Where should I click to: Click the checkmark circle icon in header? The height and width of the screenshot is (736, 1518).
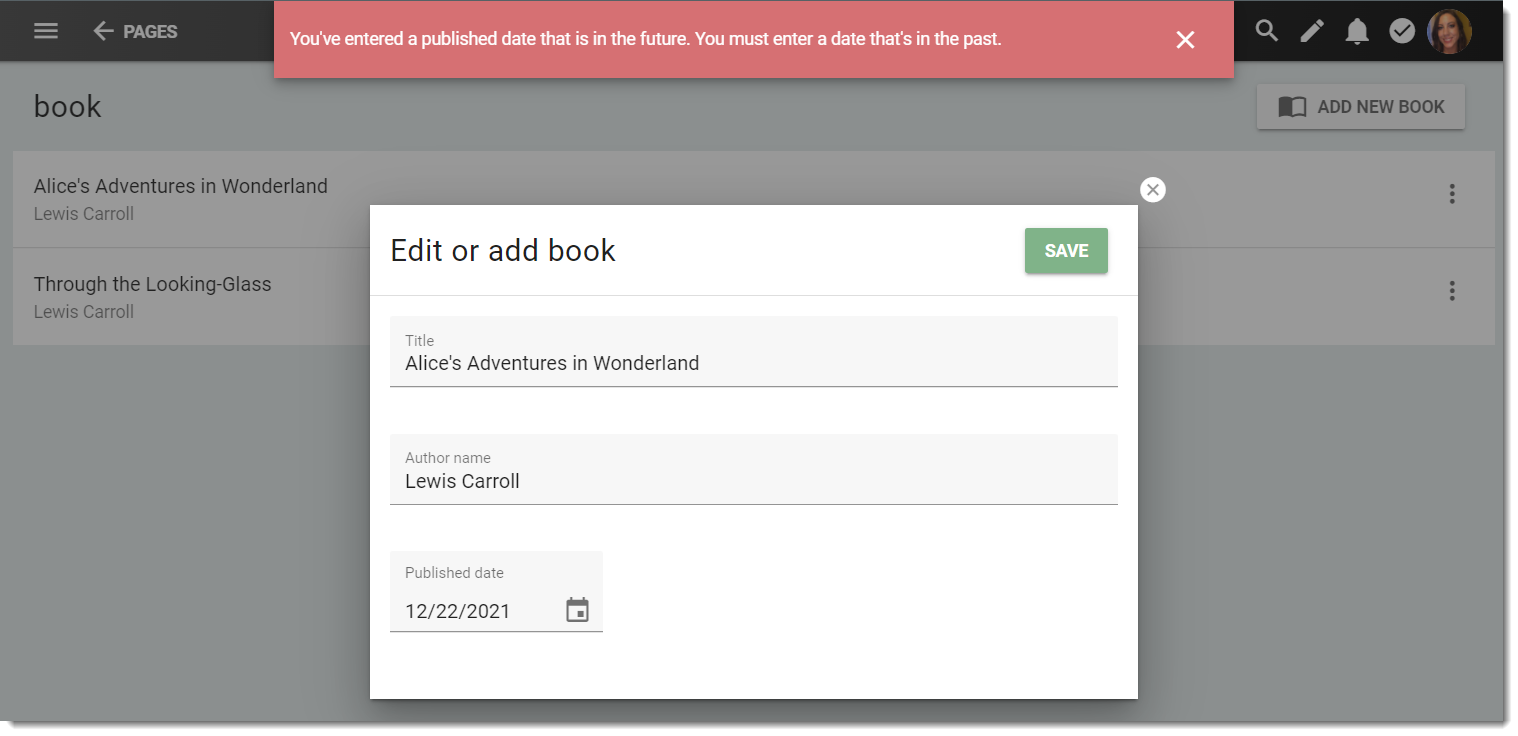coord(1402,31)
